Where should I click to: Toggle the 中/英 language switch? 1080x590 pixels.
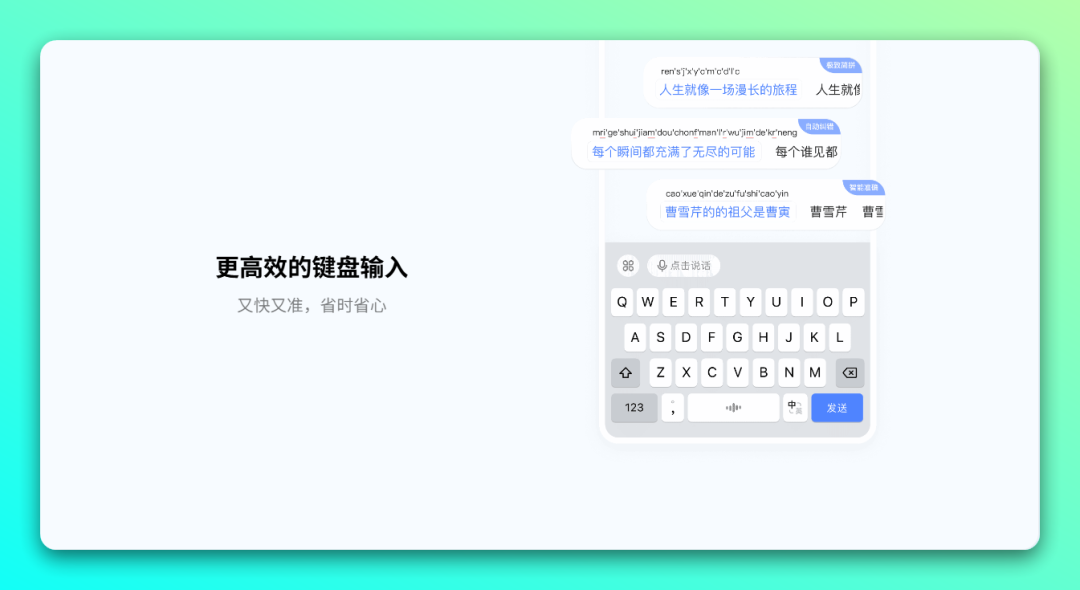[795, 407]
